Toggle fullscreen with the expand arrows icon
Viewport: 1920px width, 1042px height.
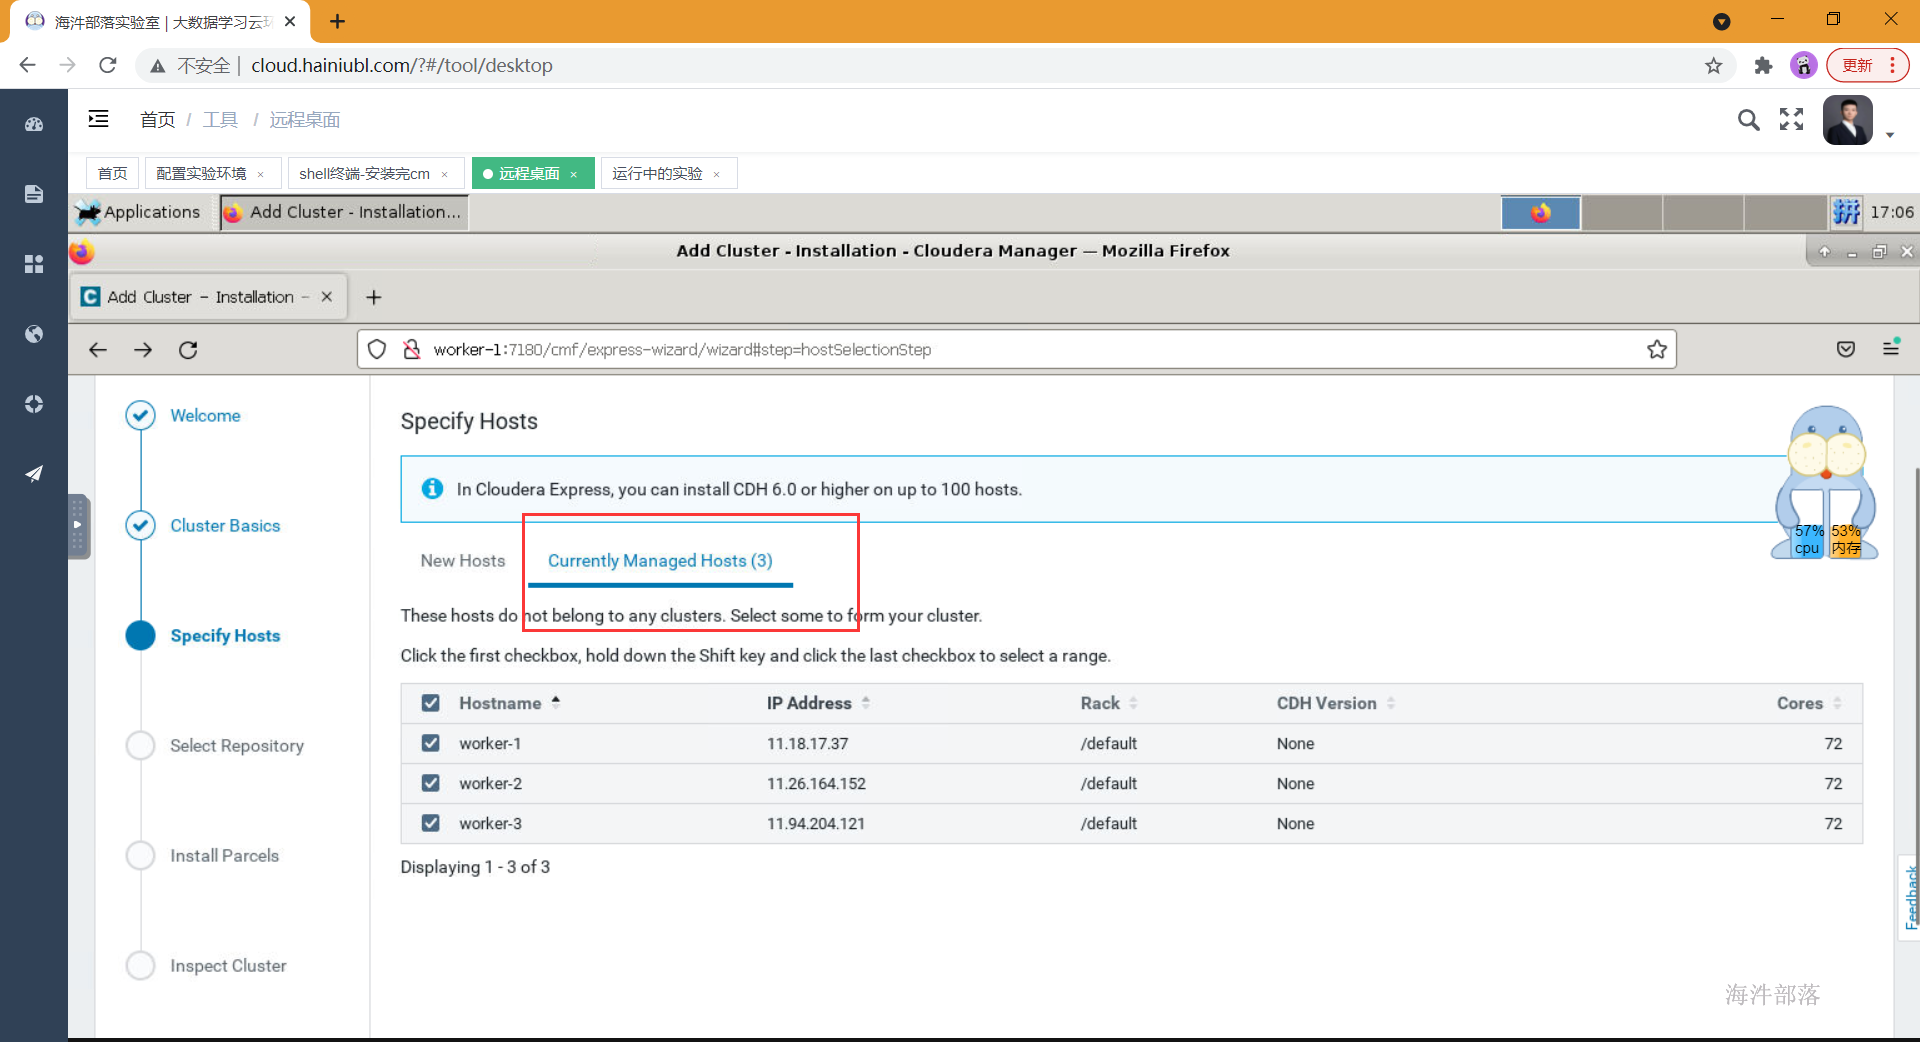[1791, 120]
